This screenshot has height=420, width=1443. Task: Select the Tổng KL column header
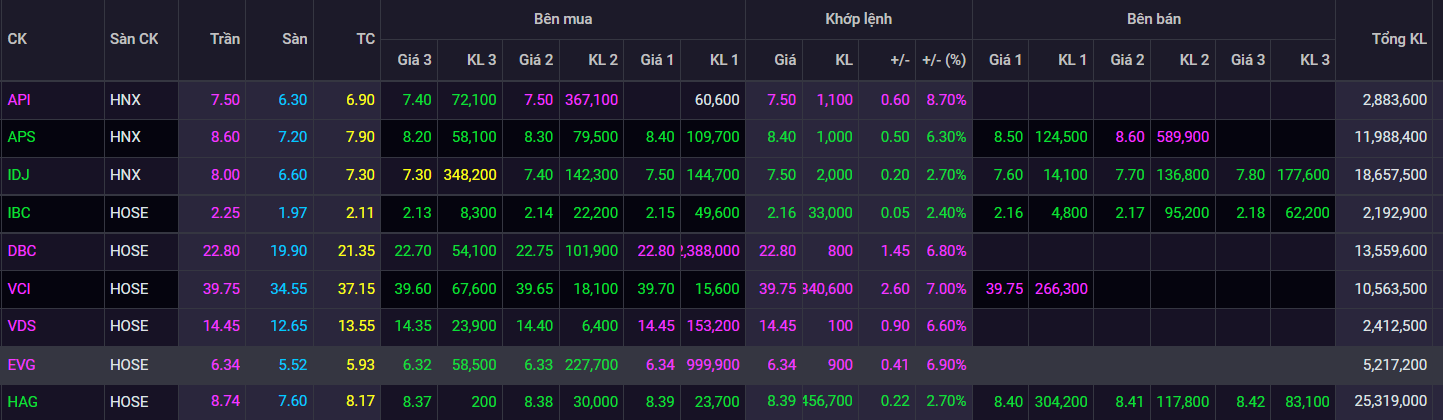pyautogui.click(x=1399, y=39)
